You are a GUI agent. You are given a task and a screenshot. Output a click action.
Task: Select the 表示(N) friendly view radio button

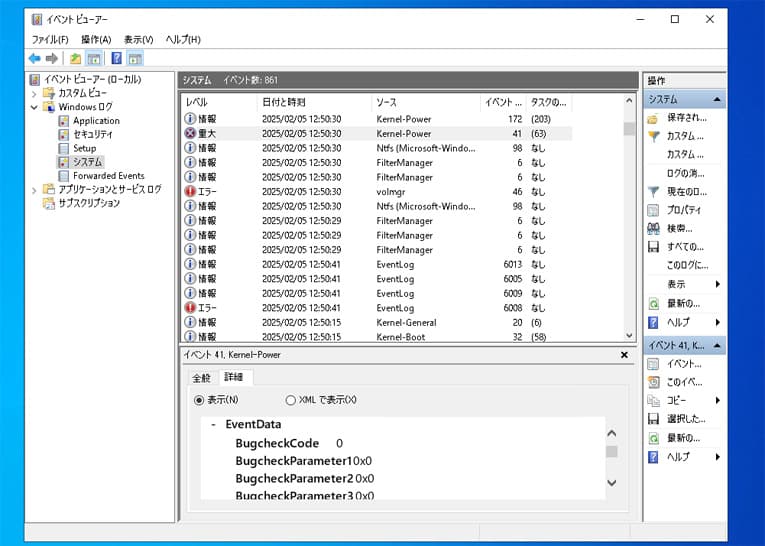(200, 400)
